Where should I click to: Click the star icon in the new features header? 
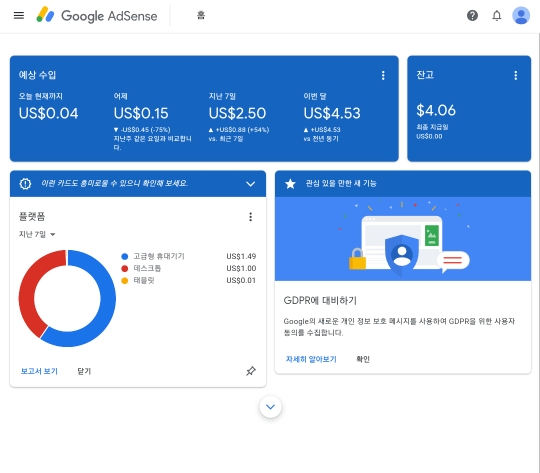click(290, 184)
